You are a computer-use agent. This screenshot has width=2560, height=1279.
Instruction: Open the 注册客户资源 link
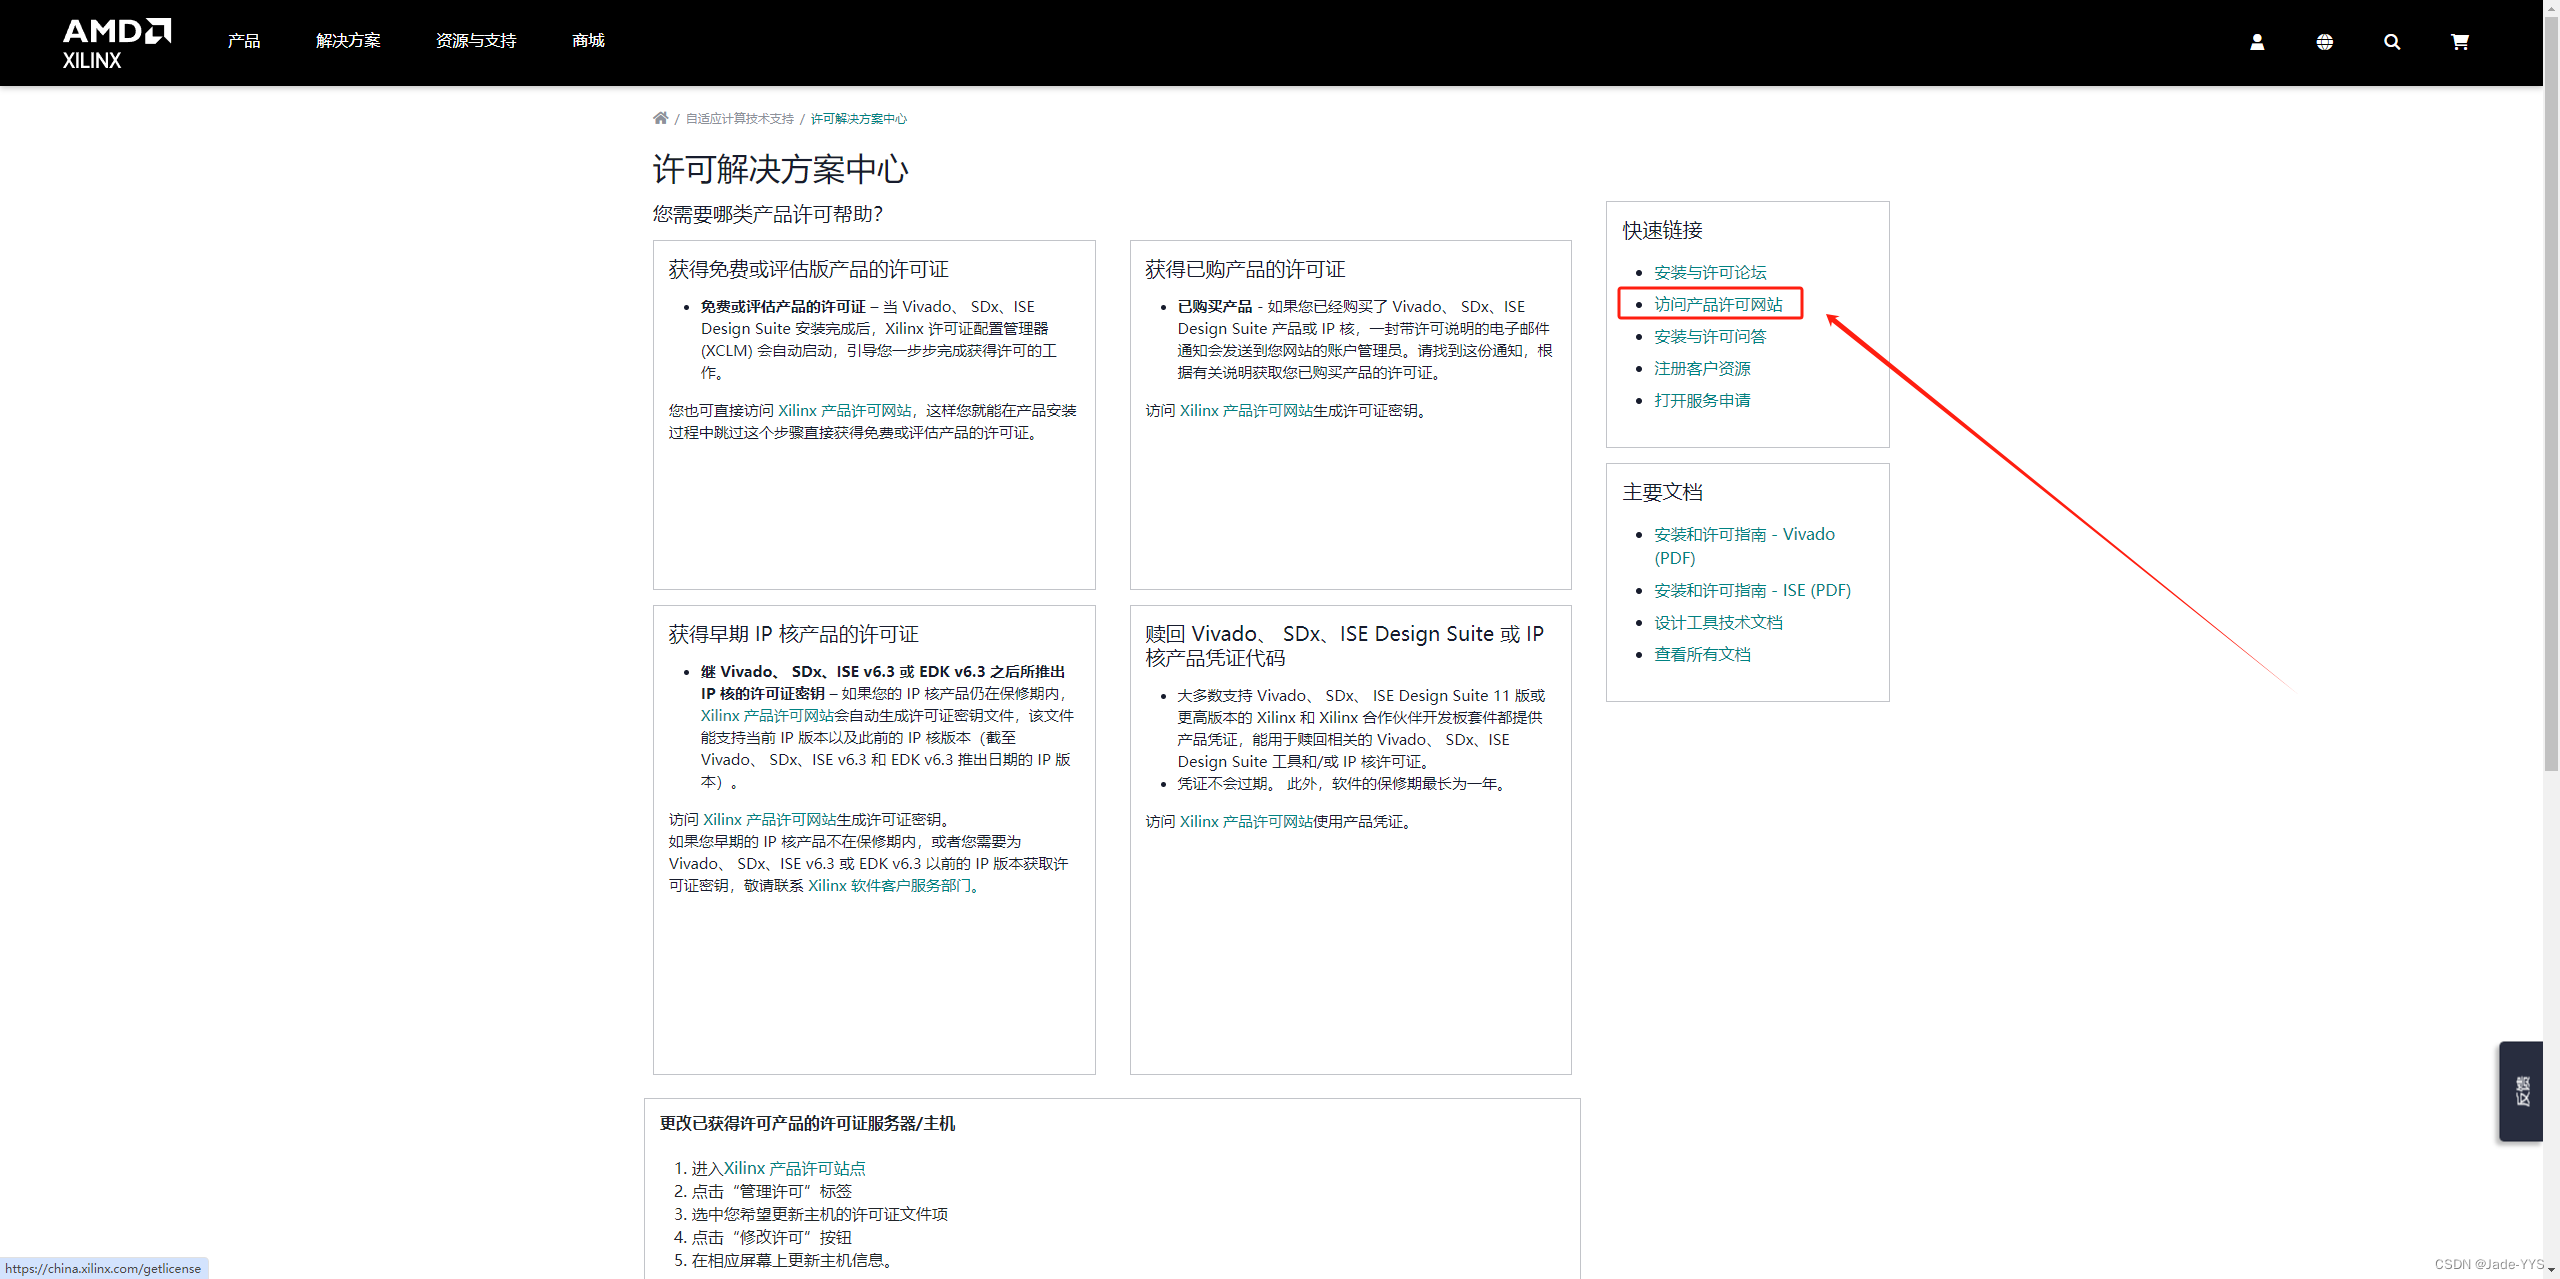[1702, 368]
